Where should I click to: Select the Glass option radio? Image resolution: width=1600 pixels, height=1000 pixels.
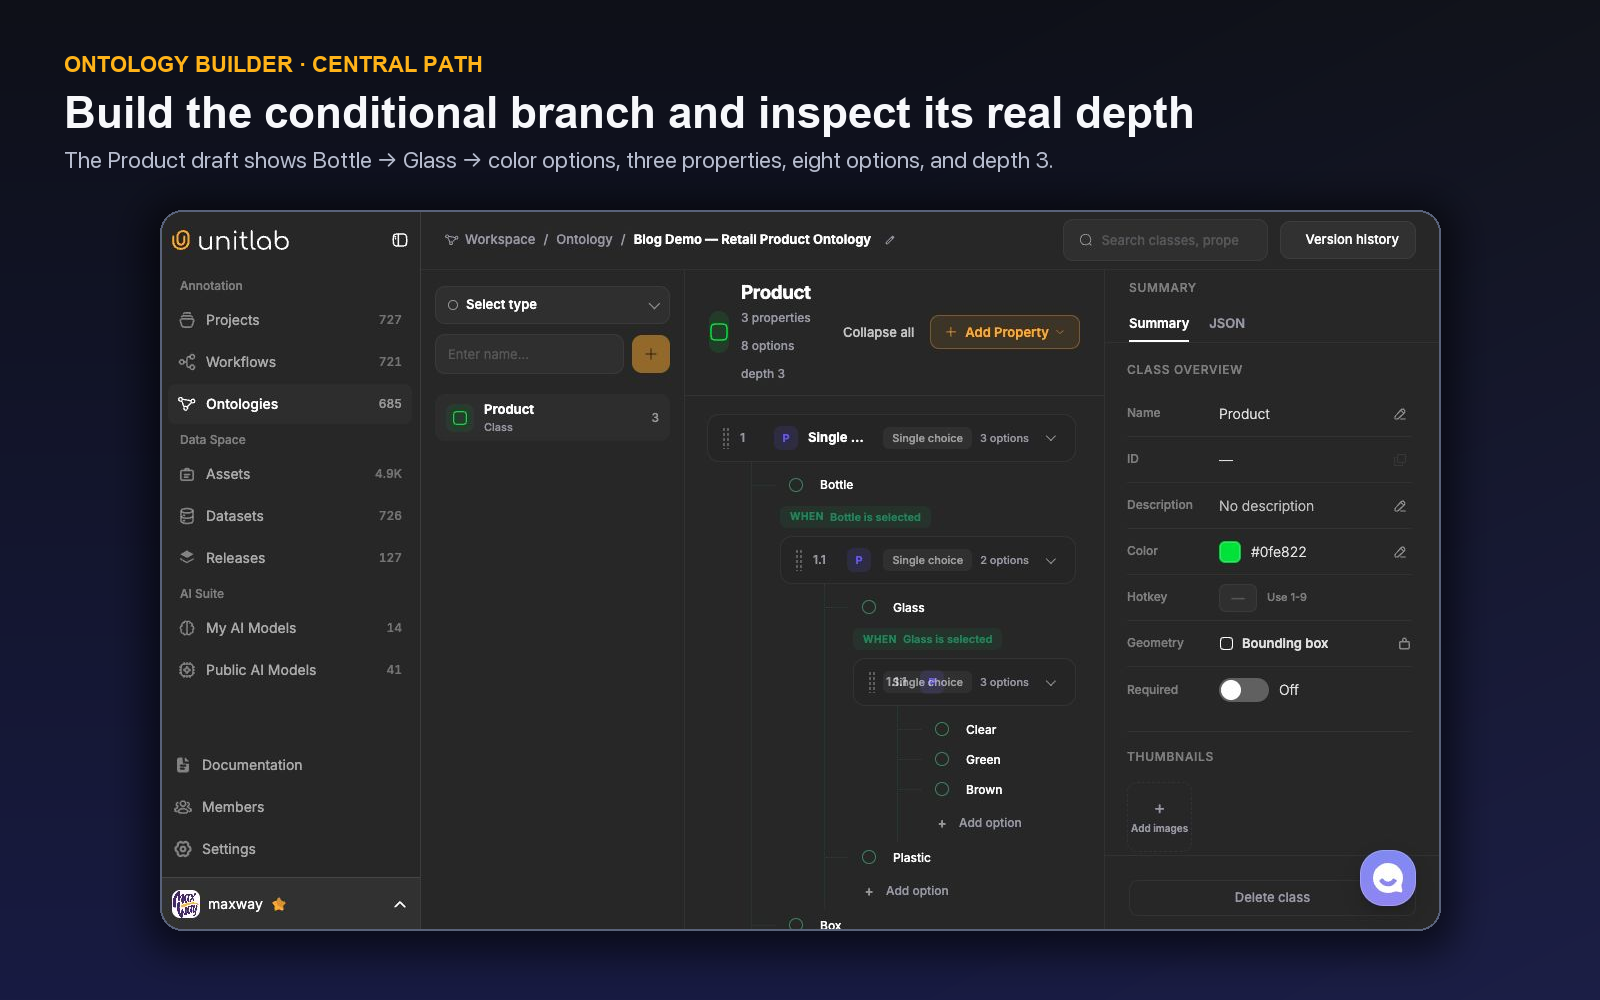869,607
